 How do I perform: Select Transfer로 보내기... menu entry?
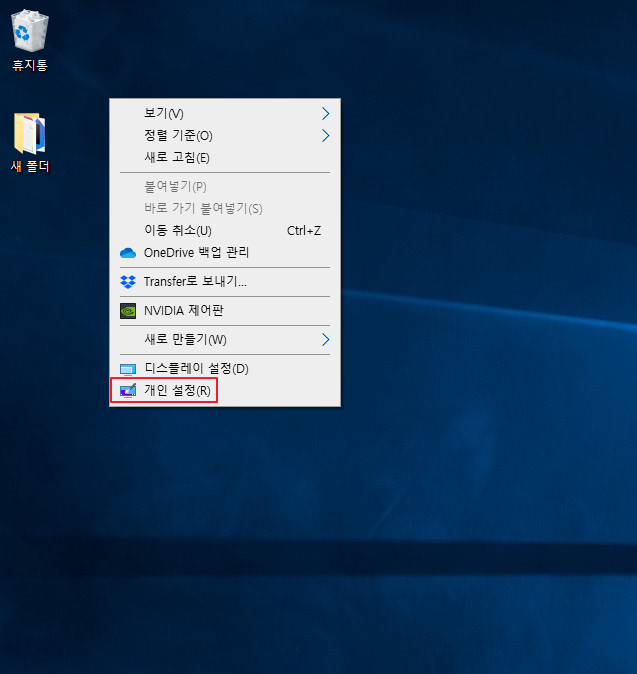pos(225,282)
